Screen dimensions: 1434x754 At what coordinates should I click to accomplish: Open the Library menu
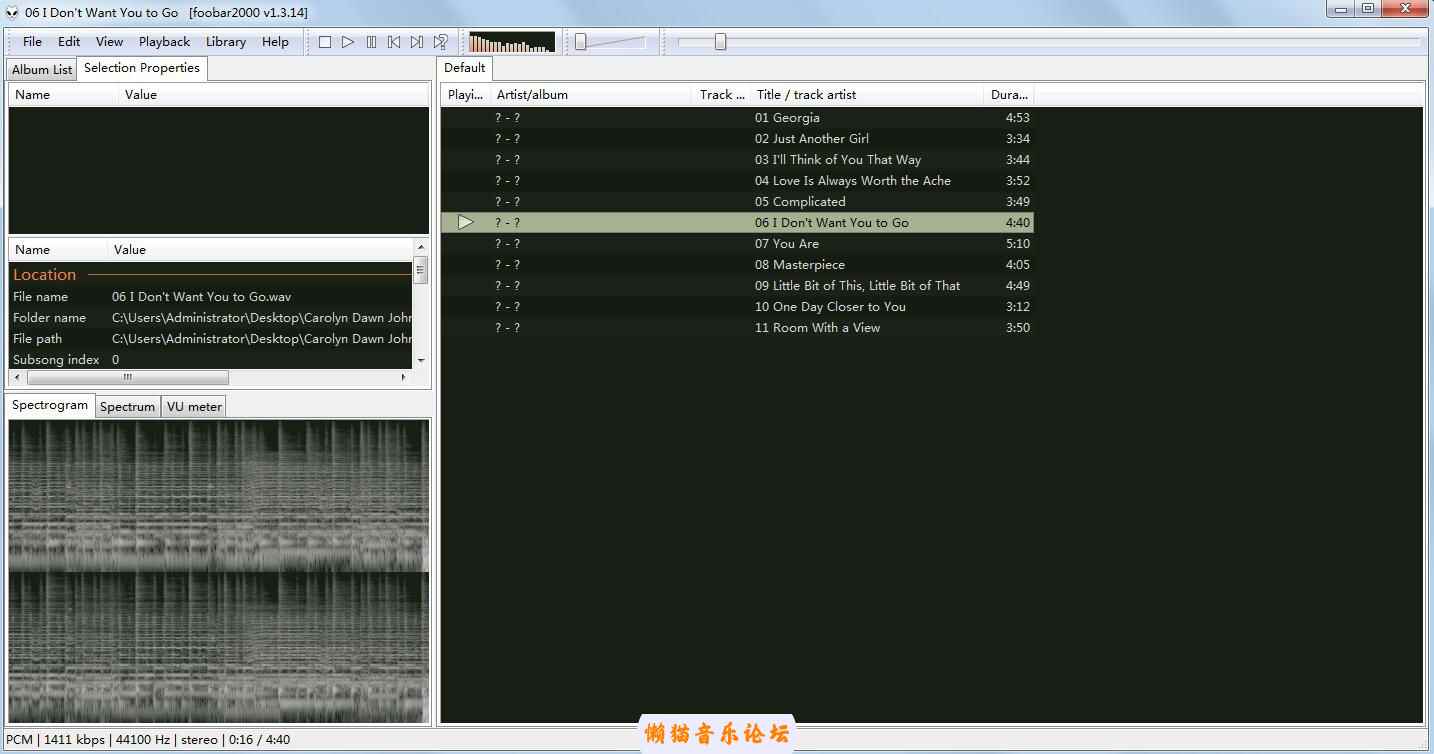[x=225, y=42]
